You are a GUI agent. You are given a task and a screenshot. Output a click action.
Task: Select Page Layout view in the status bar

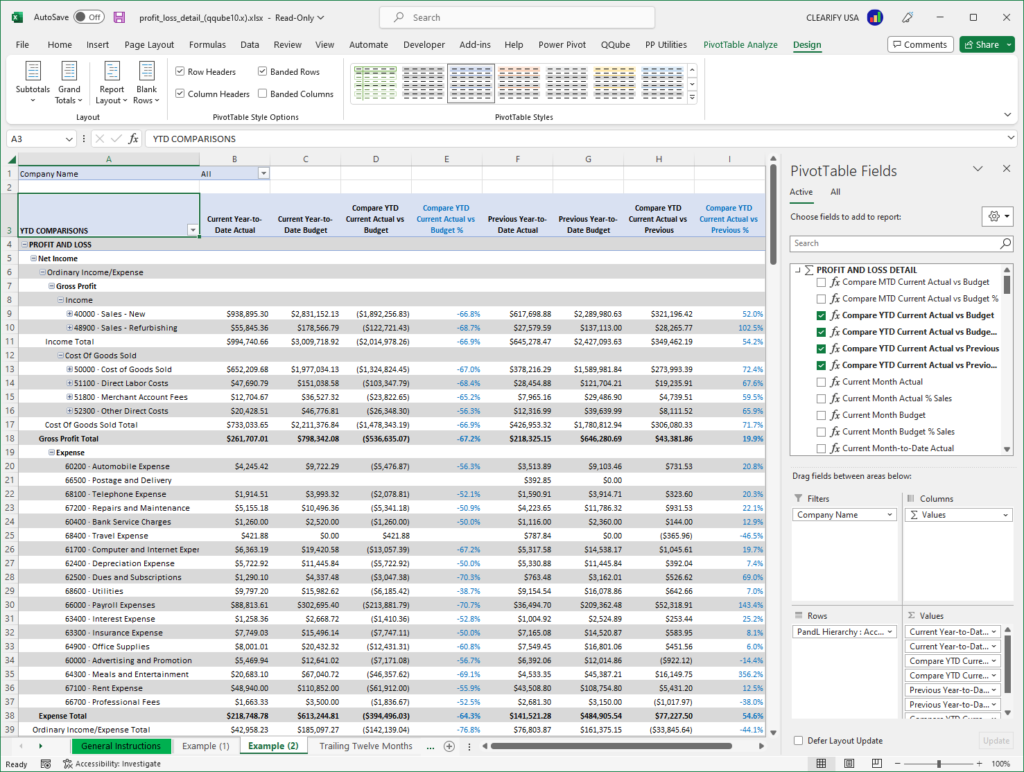848,763
